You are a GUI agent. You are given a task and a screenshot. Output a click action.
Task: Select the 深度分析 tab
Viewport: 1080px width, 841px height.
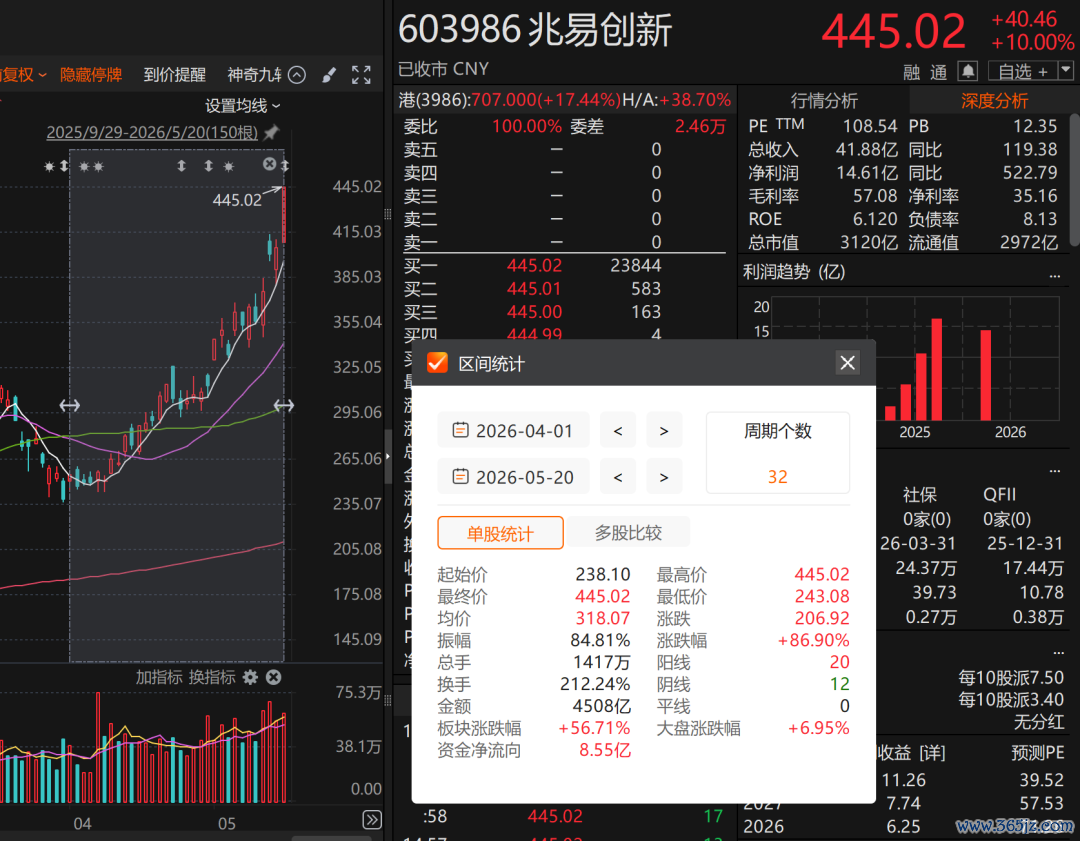pos(994,101)
